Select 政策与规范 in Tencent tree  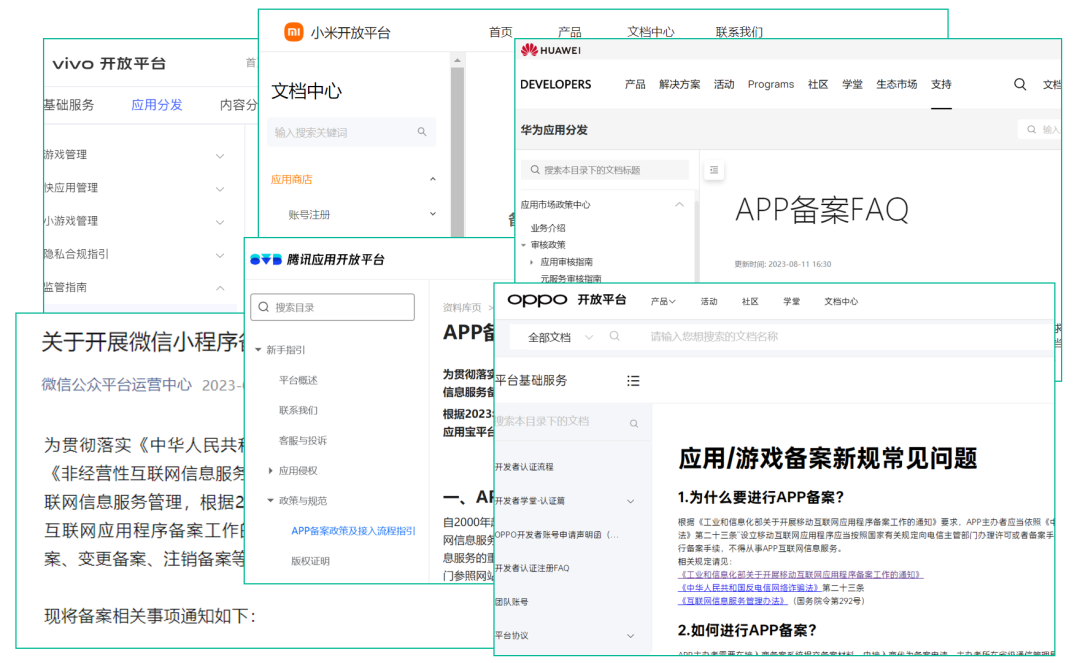point(302,501)
